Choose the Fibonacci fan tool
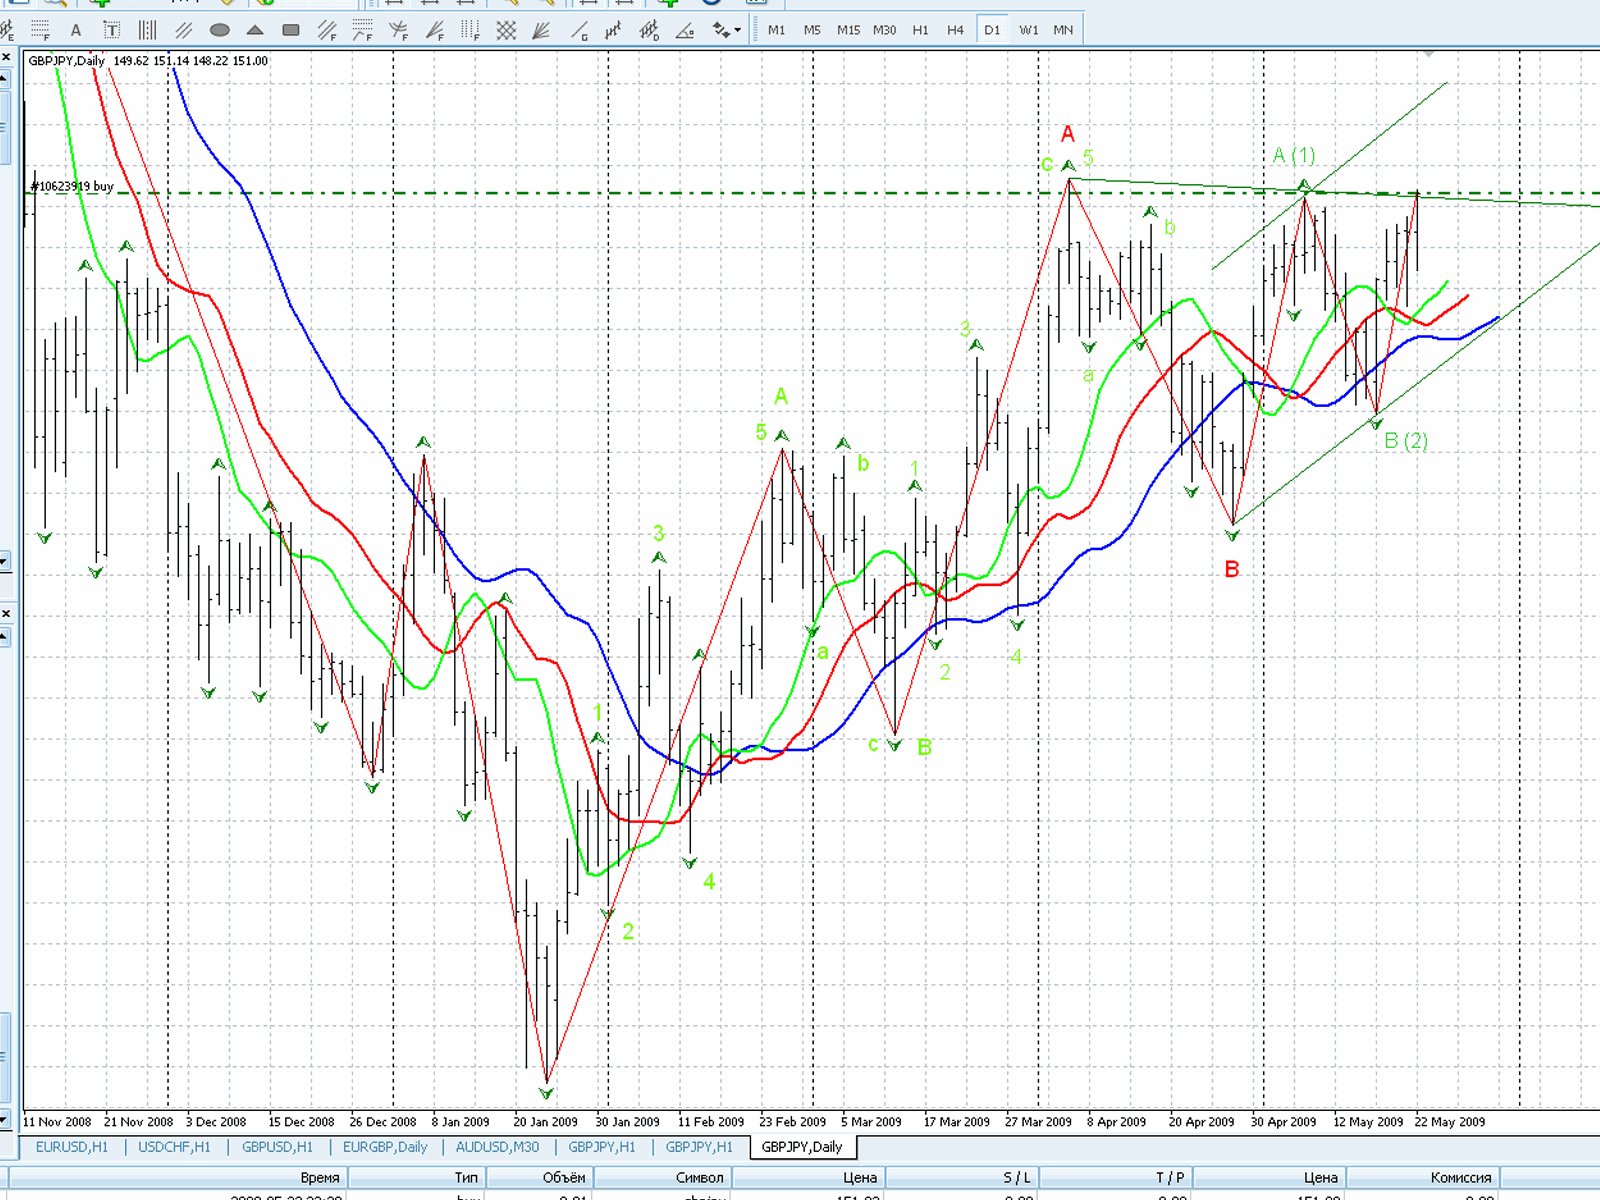Viewport: 1600px width, 1200px height. (434, 30)
